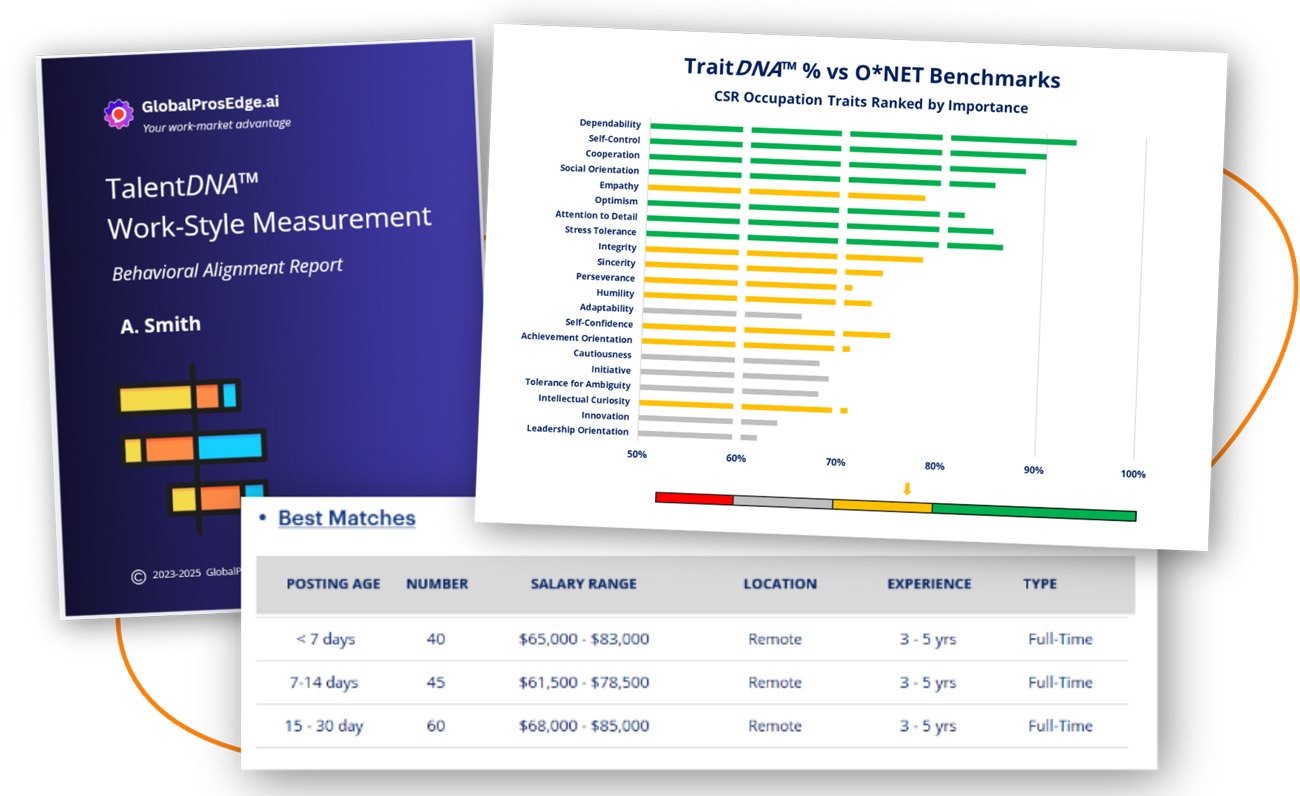Click the gray segment of the color scale
This screenshot has height=796, width=1300.
pyautogui.click(x=783, y=502)
